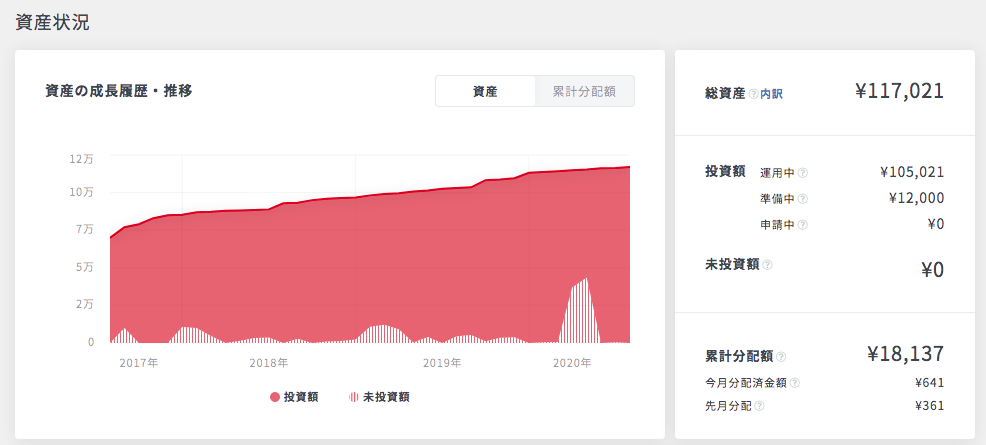
Task: Click the help icon beside 累計分配額 total
Action: point(781,356)
